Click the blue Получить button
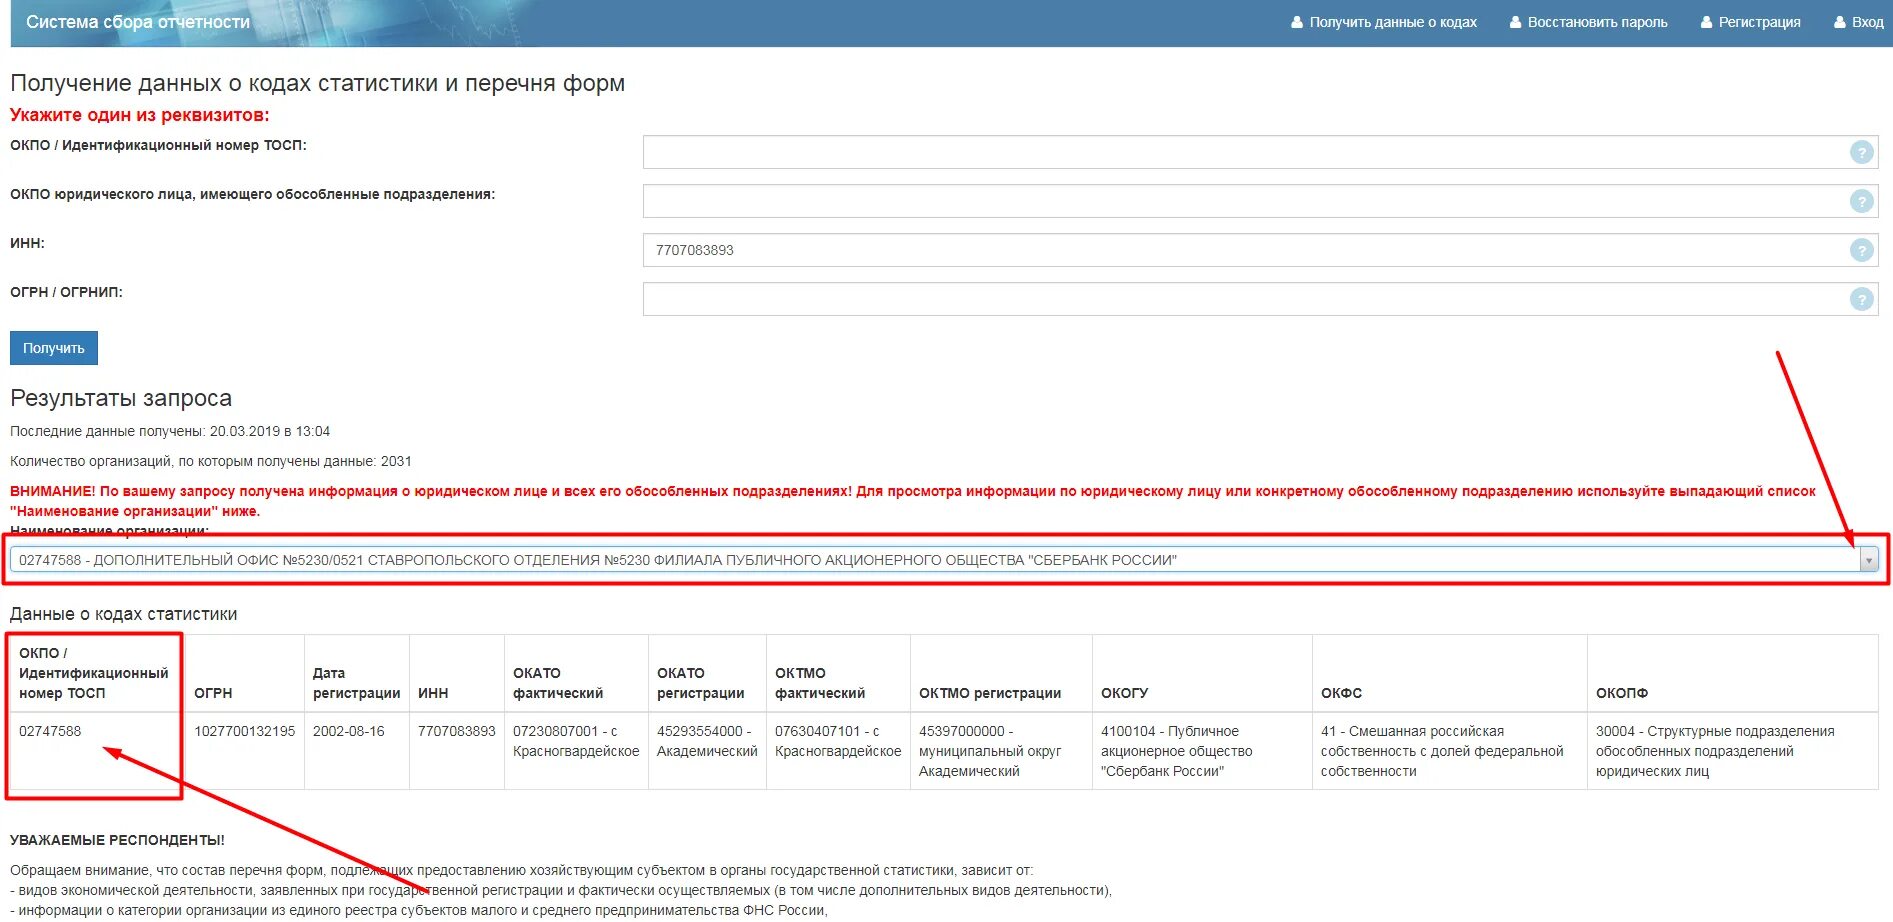This screenshot has height=922, width=1893. (54, 348)
